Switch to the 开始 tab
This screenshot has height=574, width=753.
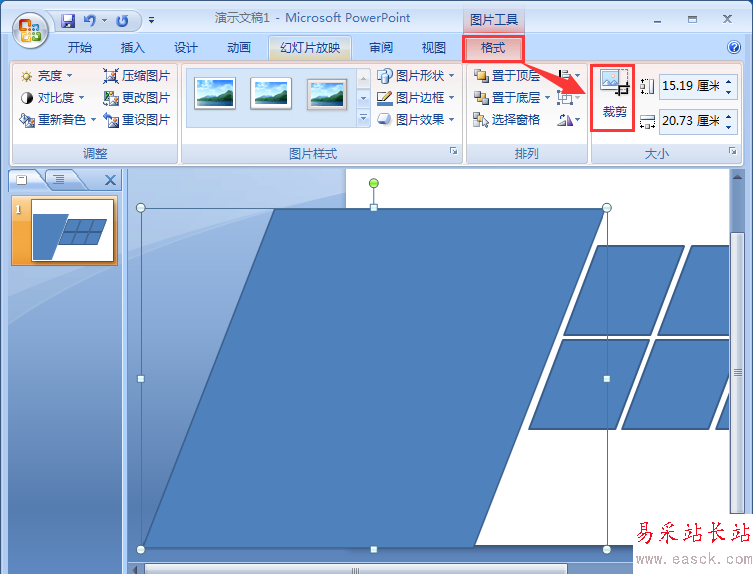tap(80, 48)
